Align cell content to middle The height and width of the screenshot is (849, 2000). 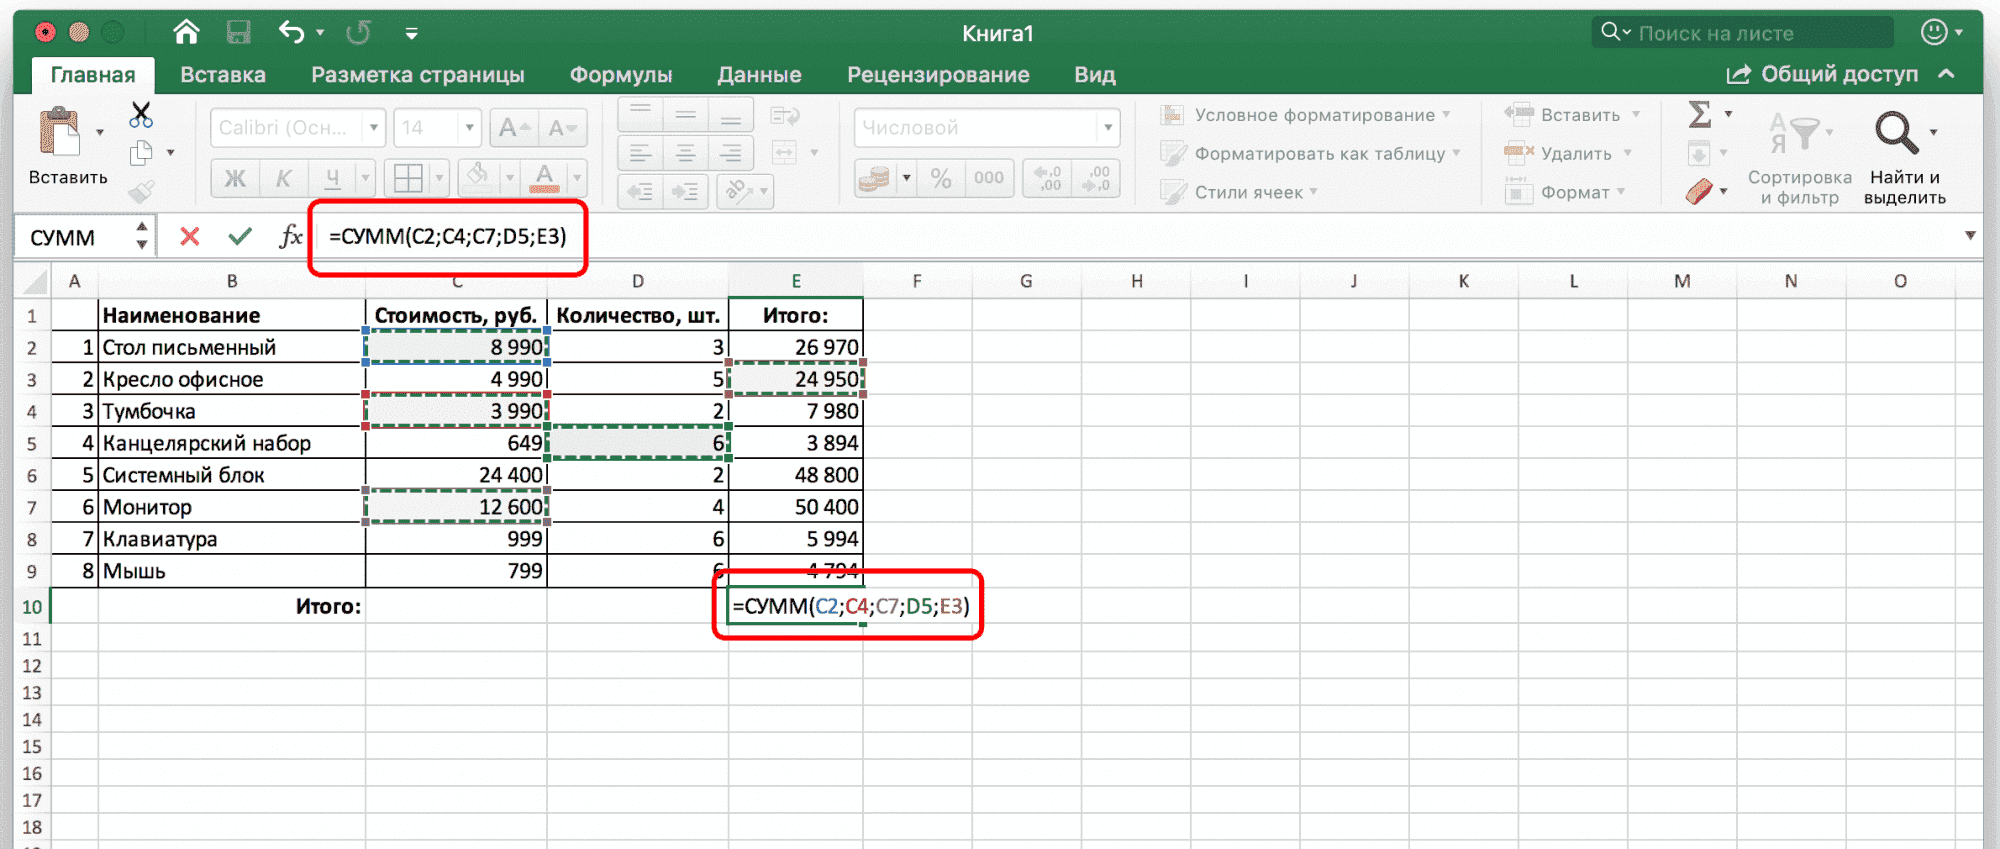coord(686,115)
